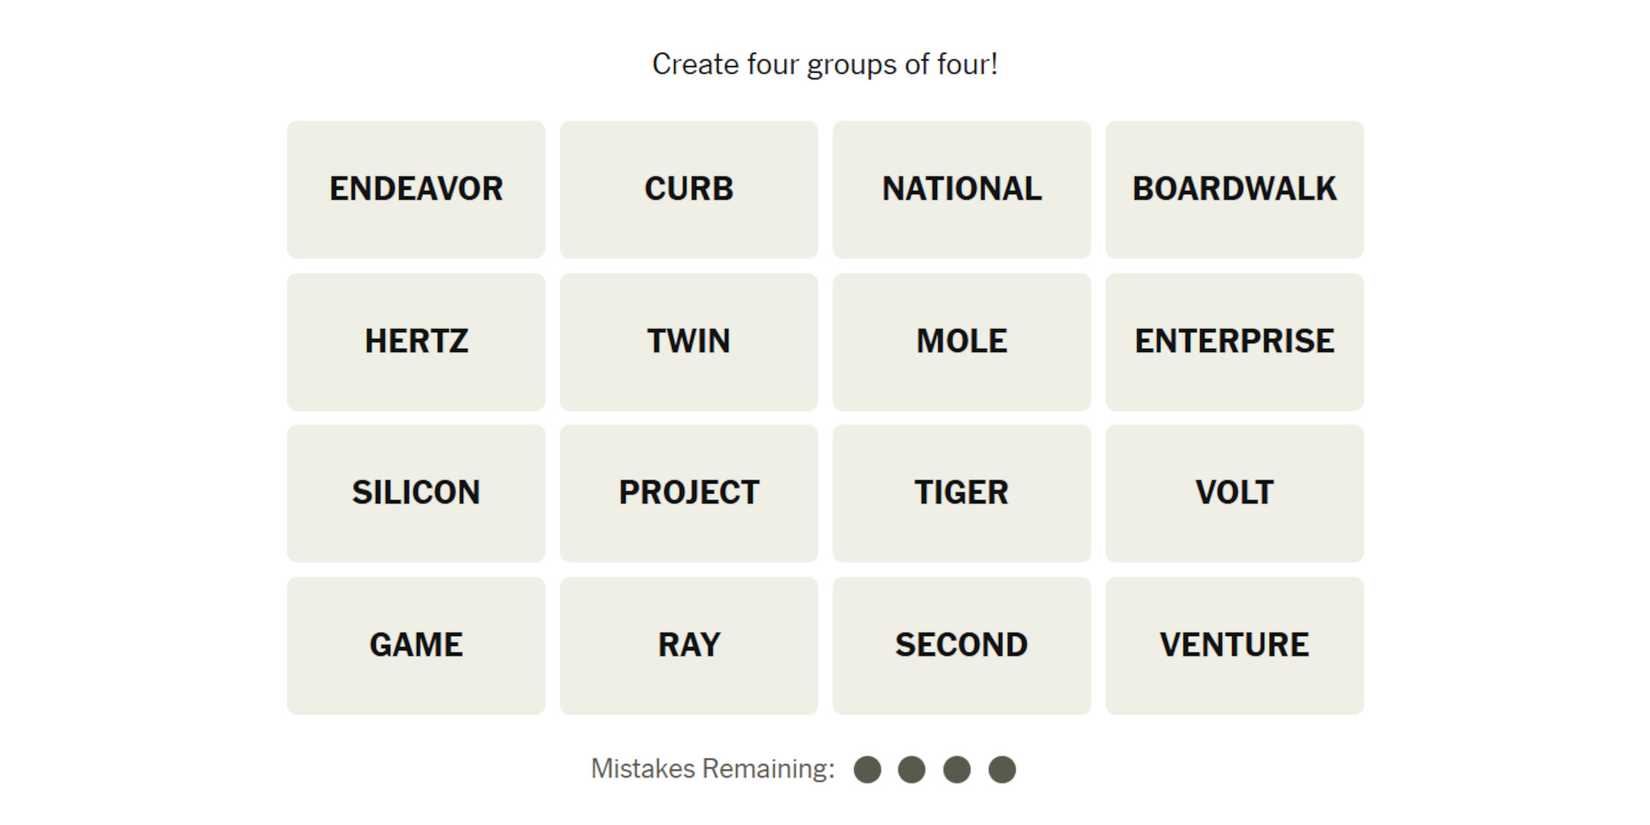Select the SILICON tile

coord(416,493)
